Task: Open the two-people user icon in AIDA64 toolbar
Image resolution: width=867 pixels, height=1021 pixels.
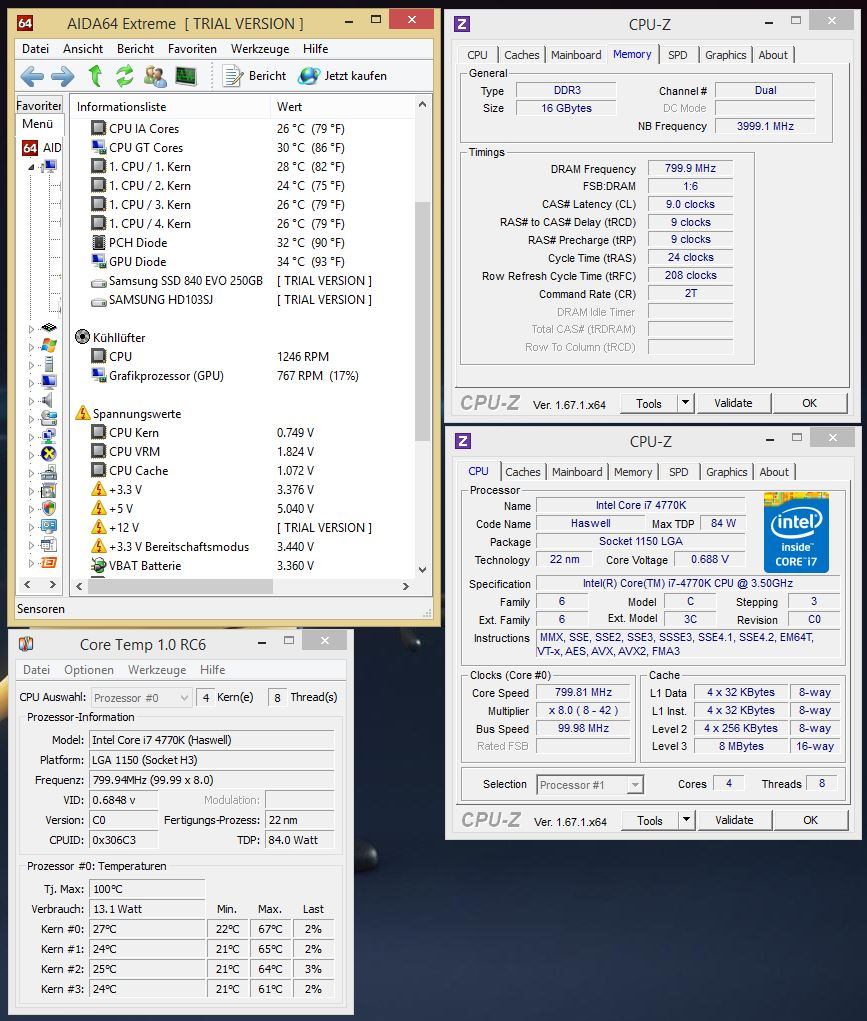Action: coord(155,76)
